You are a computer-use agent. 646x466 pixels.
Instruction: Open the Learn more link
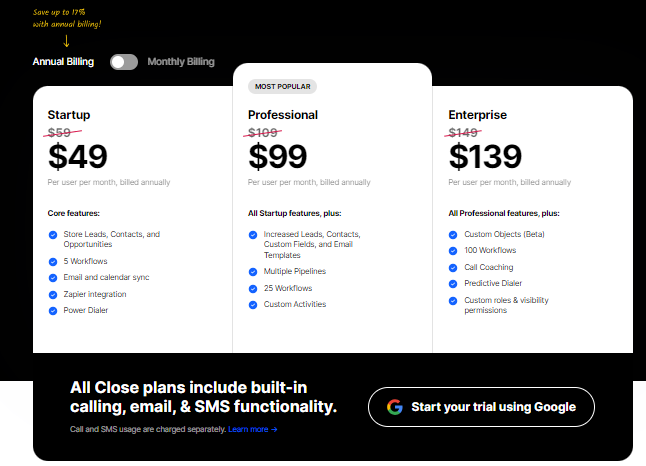pyautogui.click(x=252, y=429)
